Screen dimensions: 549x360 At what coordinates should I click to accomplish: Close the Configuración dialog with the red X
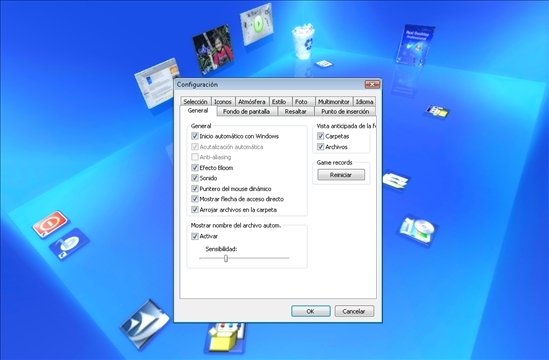point(372,84)
